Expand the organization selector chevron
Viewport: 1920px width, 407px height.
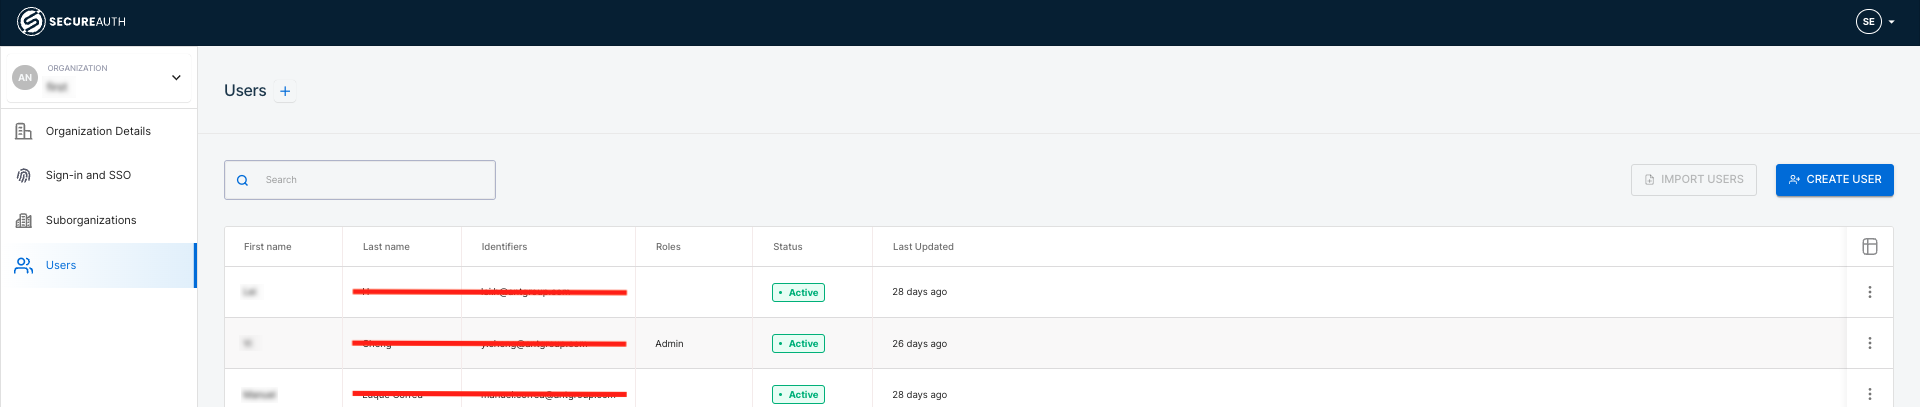[176, 77]
